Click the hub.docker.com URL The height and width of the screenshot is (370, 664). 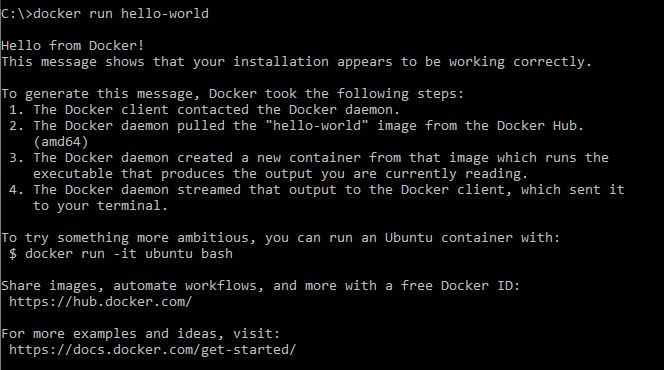(x=100, y=302)
